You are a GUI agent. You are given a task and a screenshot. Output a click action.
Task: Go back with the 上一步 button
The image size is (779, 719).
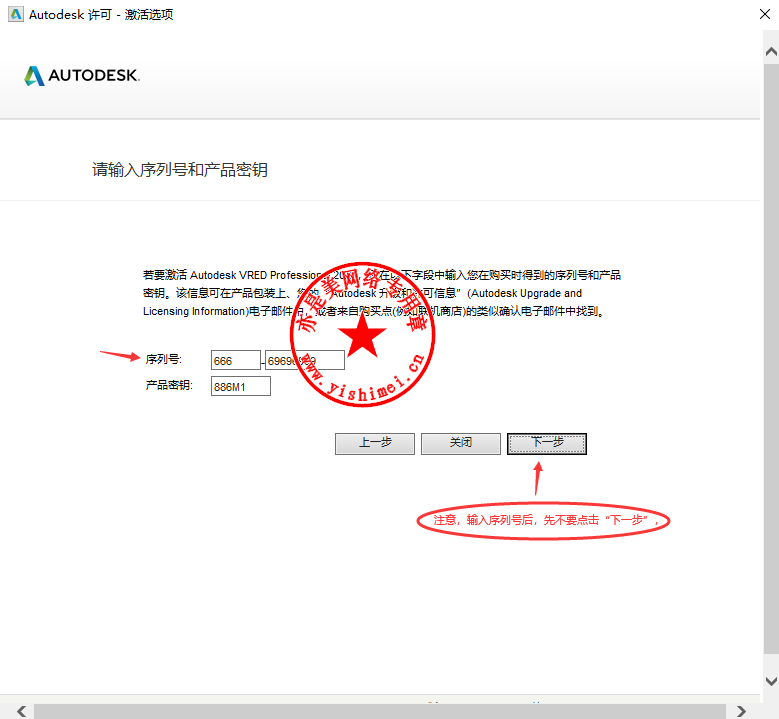tap(375, 444)
